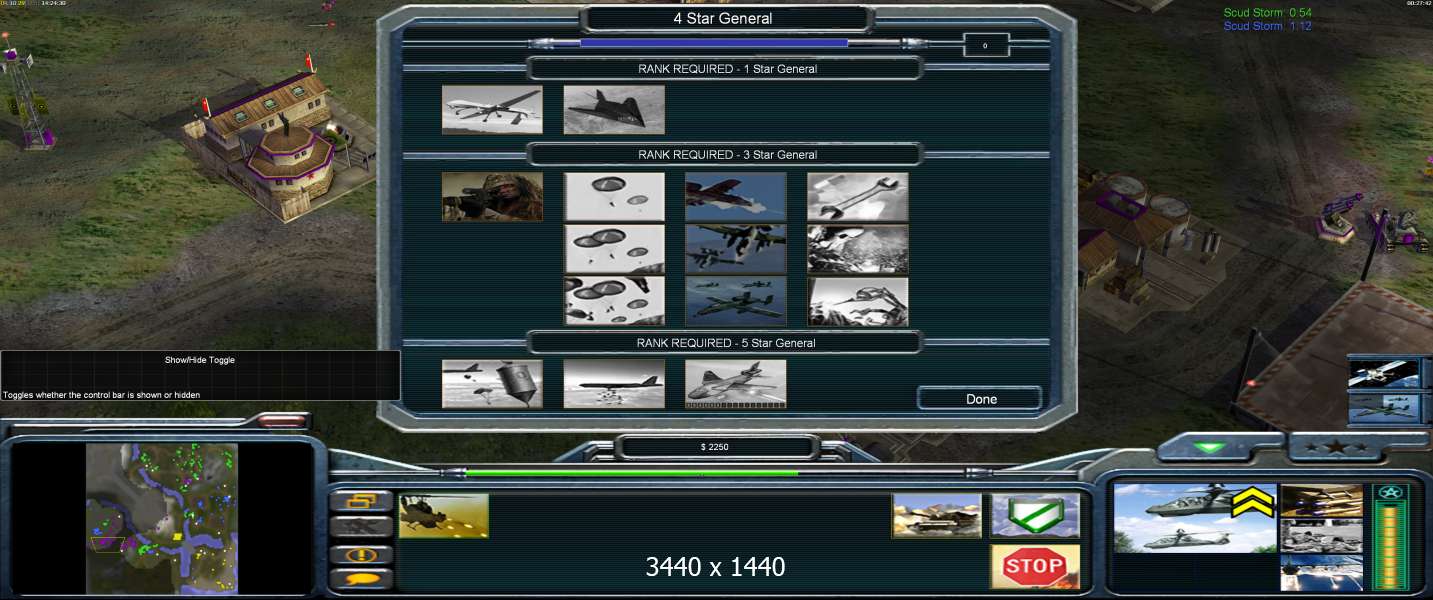Click the green bar above the command panel
Screen dimensions: 1433x600
pos(632,473)
